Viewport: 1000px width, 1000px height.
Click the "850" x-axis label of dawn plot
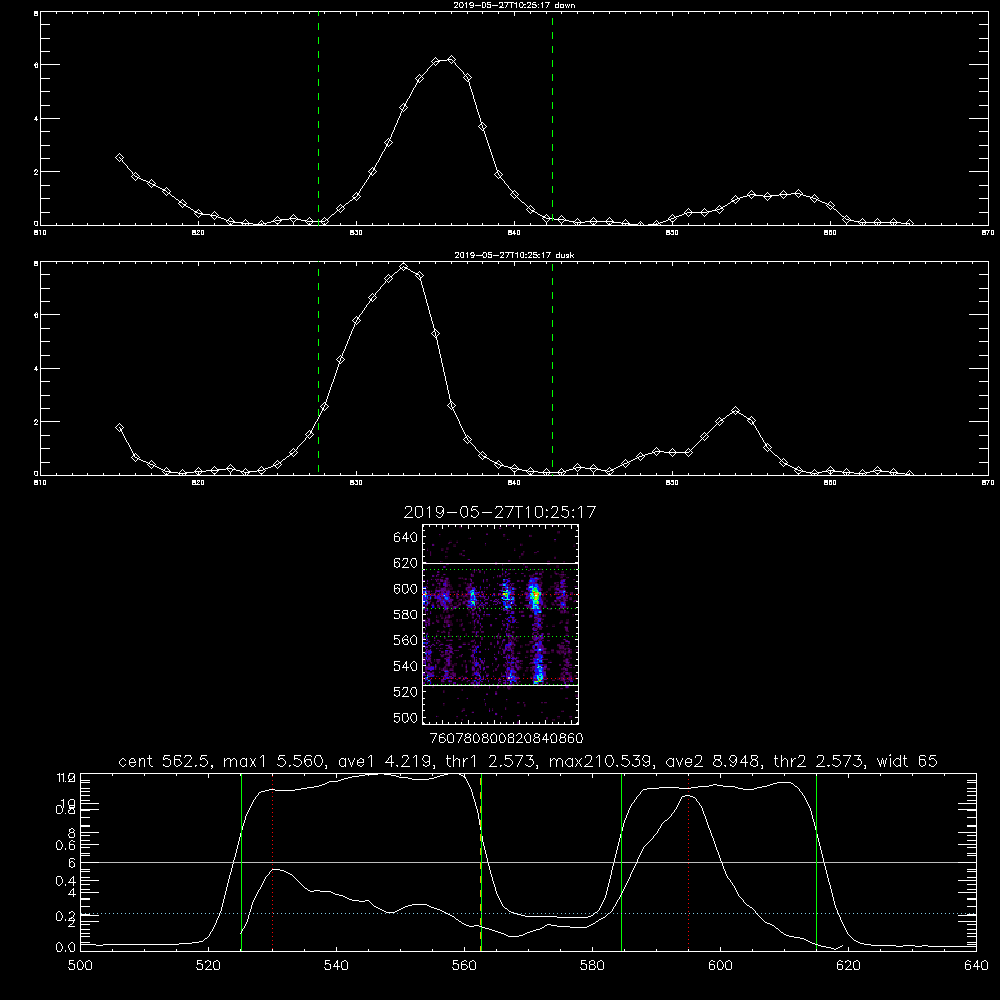coord(672,233)
